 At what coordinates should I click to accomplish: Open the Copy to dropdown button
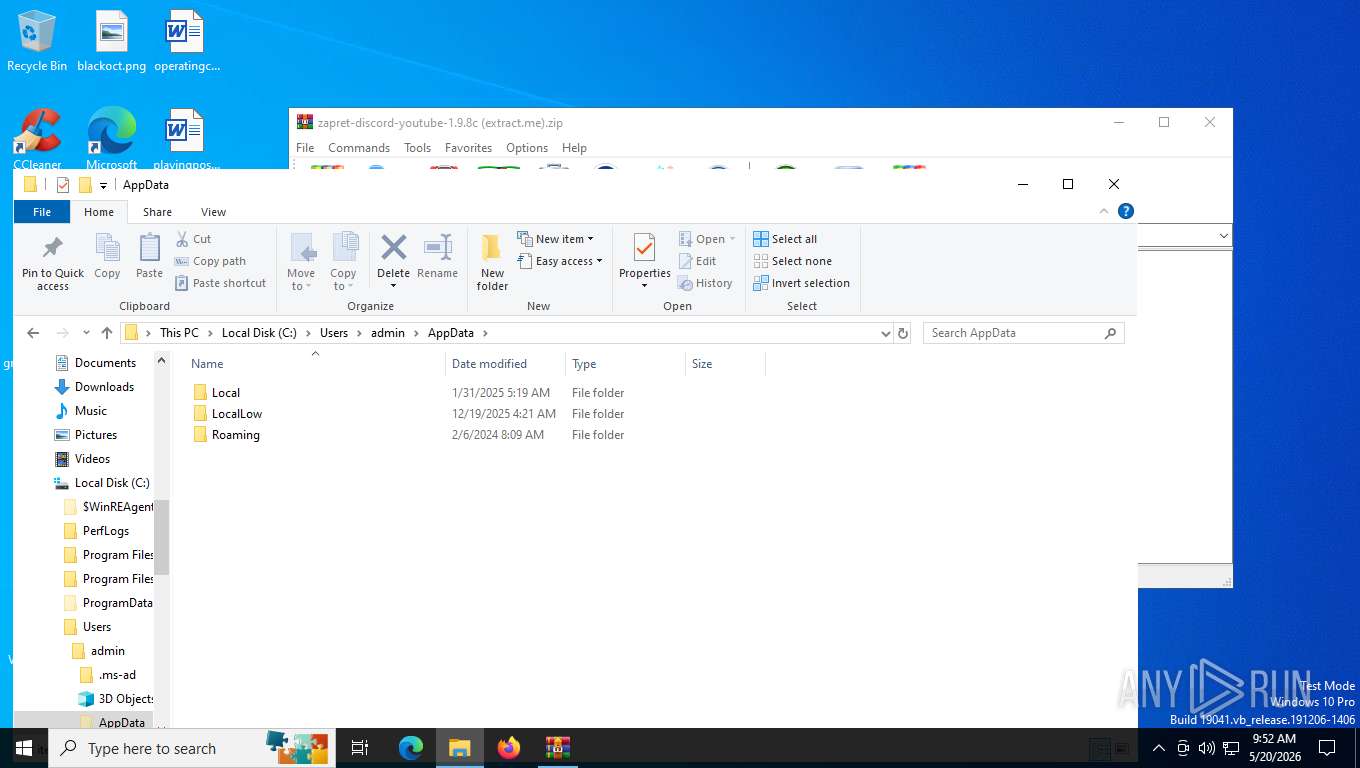(344, 262)
